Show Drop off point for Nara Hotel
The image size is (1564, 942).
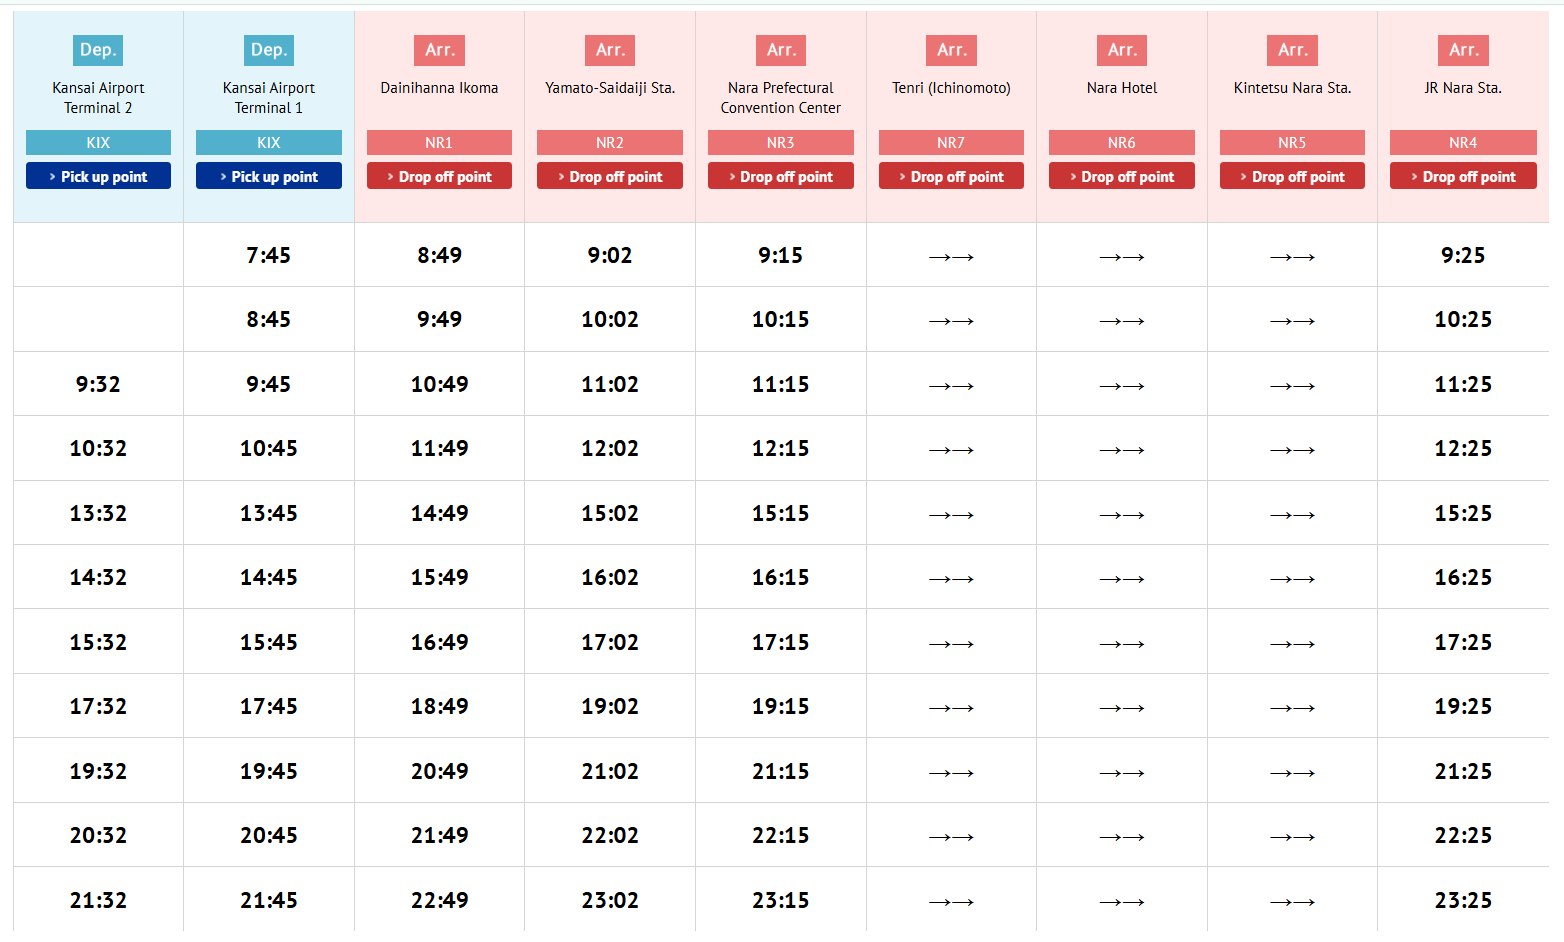(x=1121, y=176)
